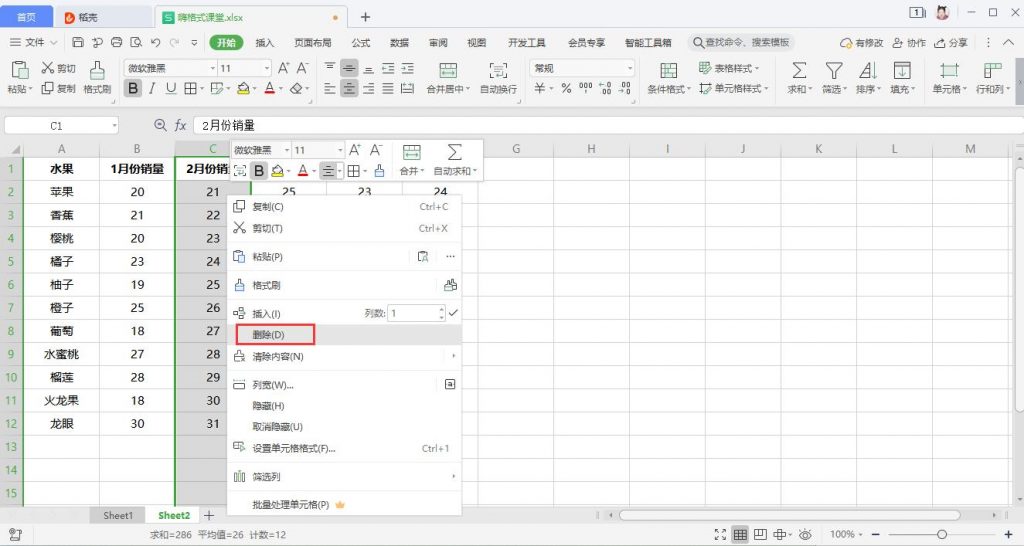Toggle align left in ribbon
1024x546 pixels.
(x=330, y=88)
